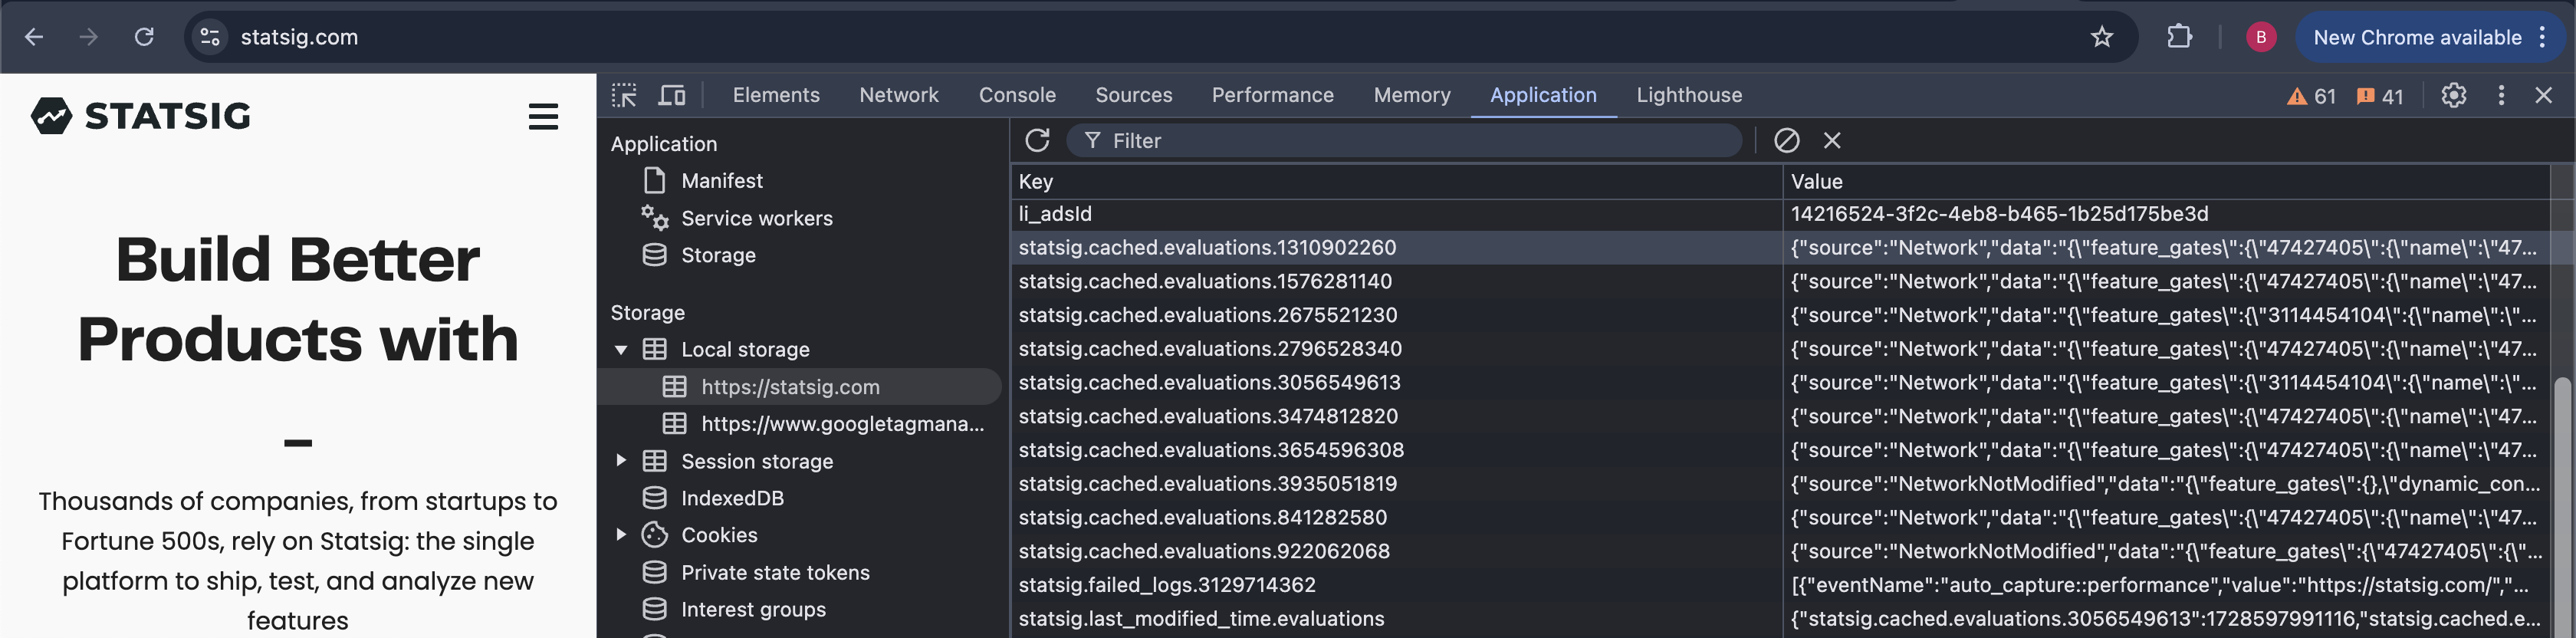Refresh the local storage table
Screen dimensions: 2576x638
tap(1037, 140)
